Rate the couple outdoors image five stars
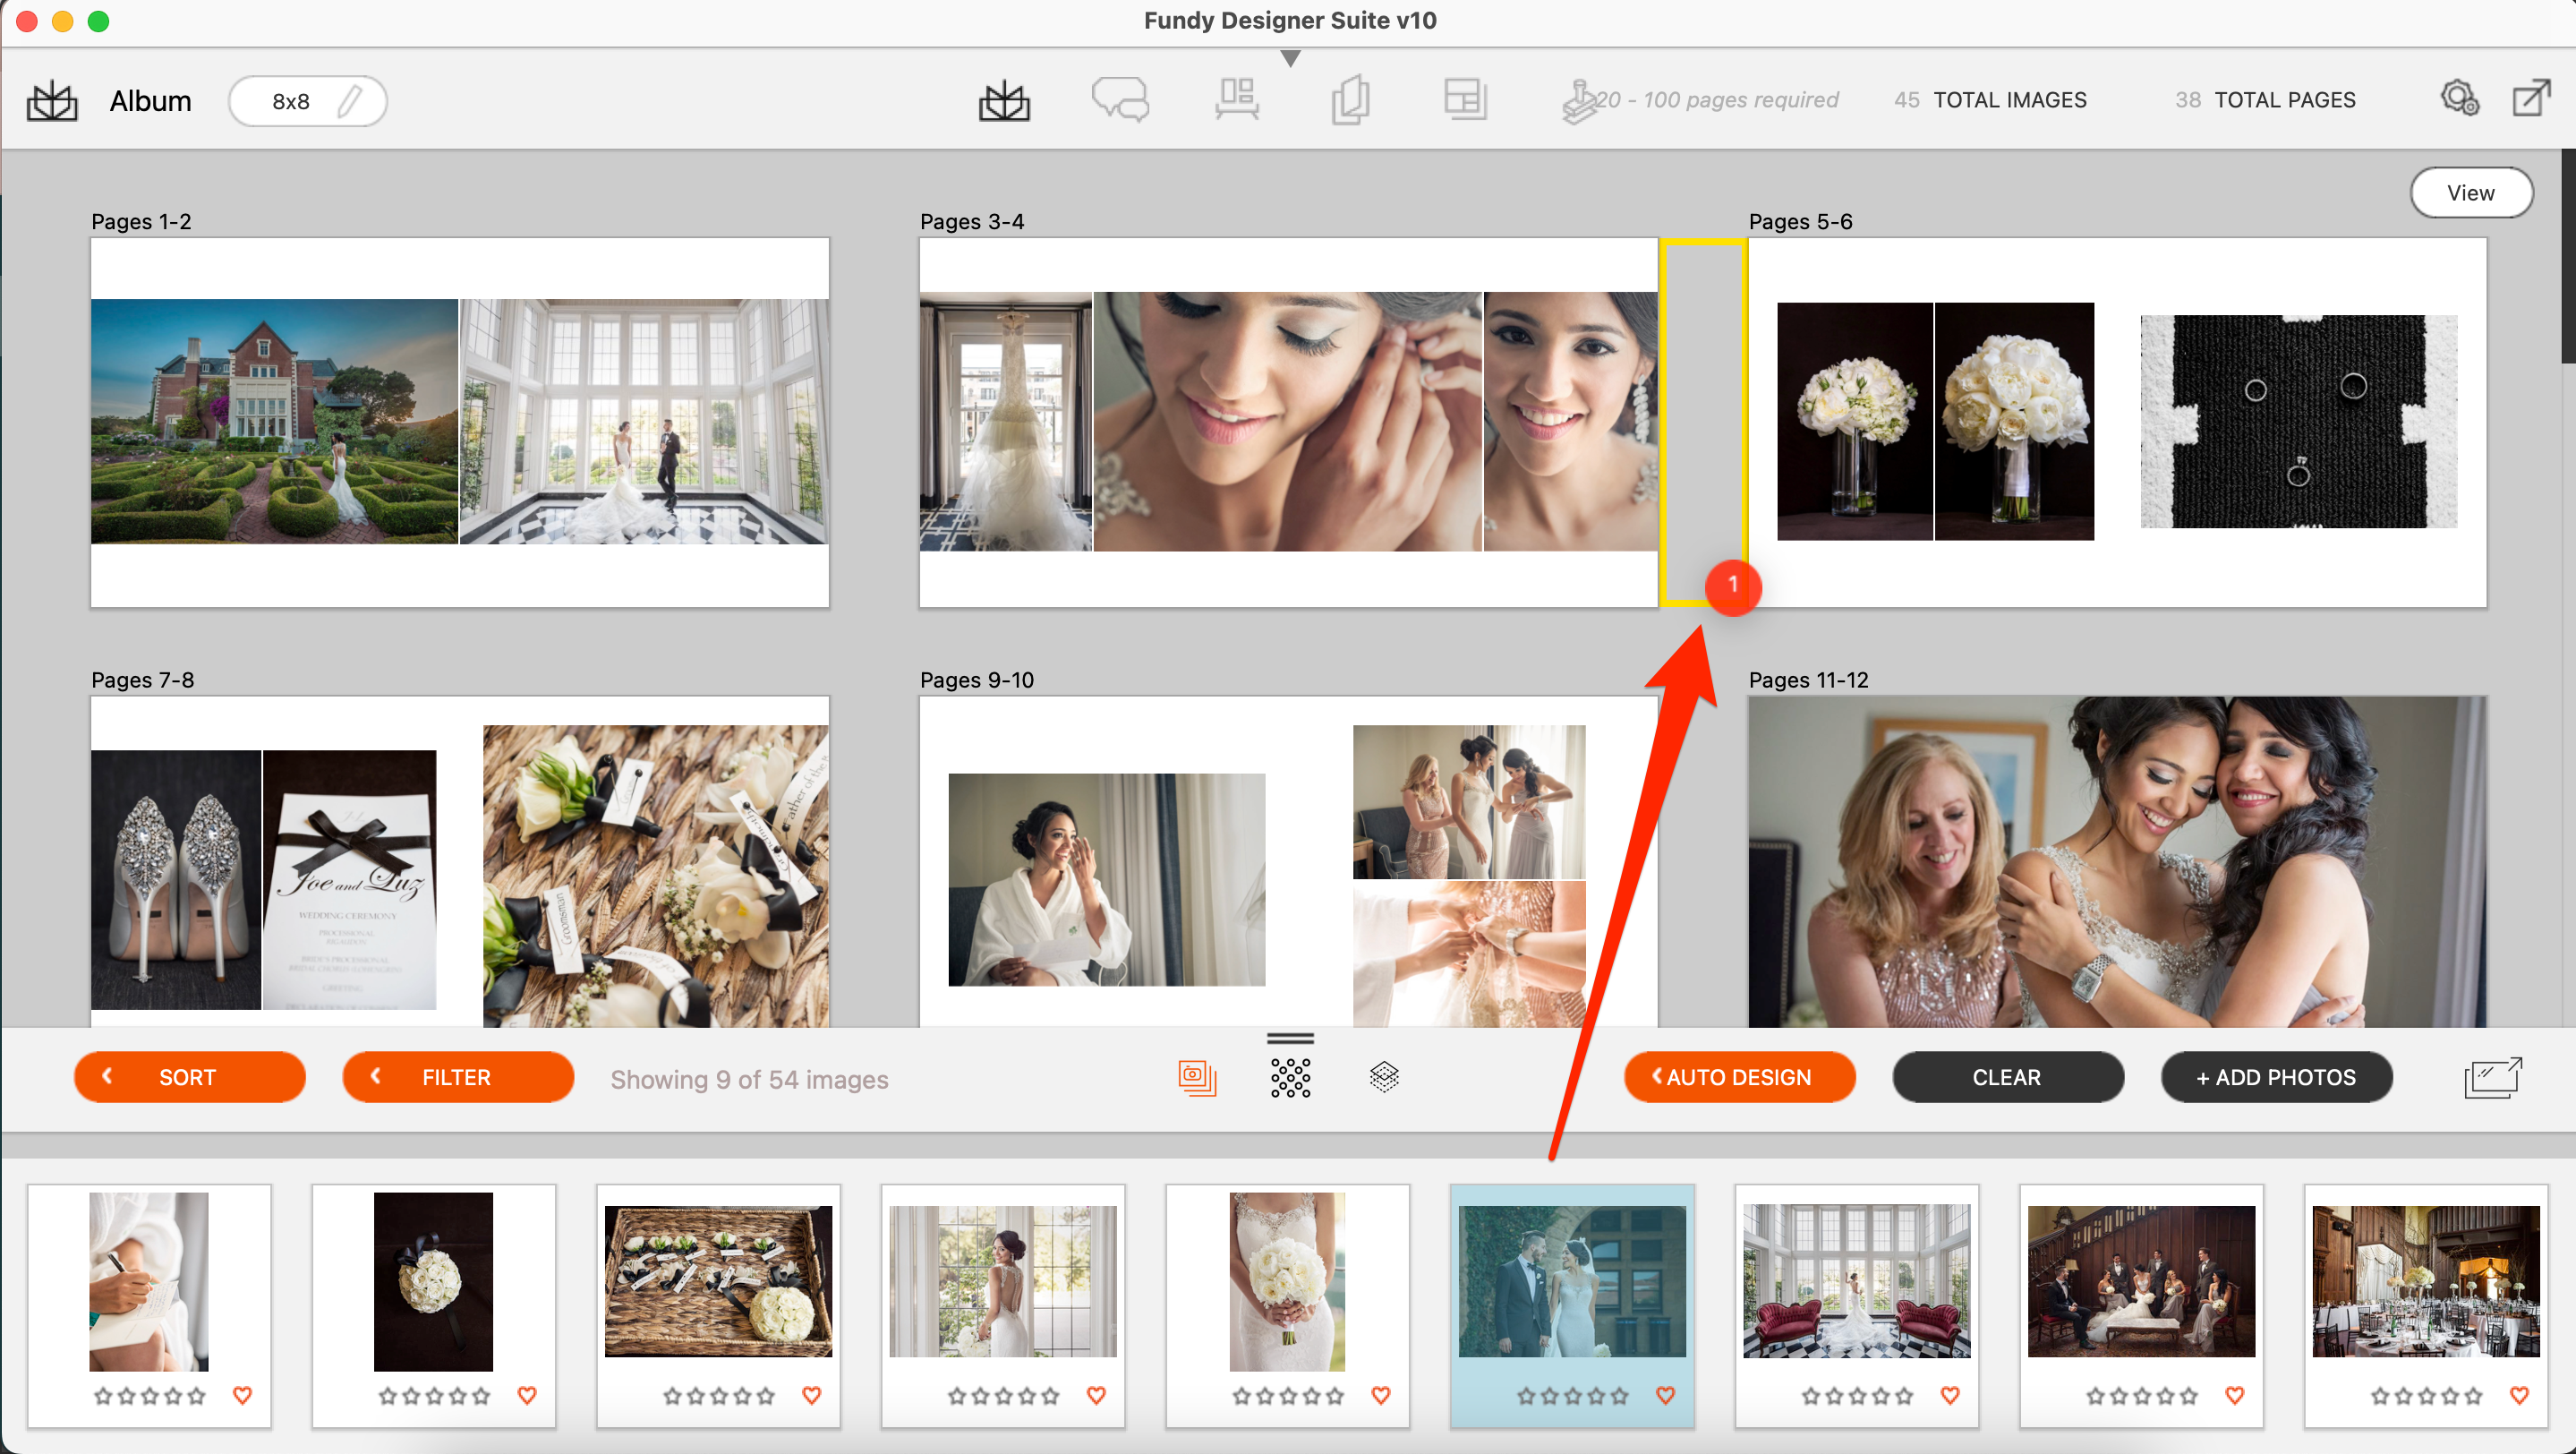The height and width of the screenshot is (1454, 2576). point(1619,1395)
